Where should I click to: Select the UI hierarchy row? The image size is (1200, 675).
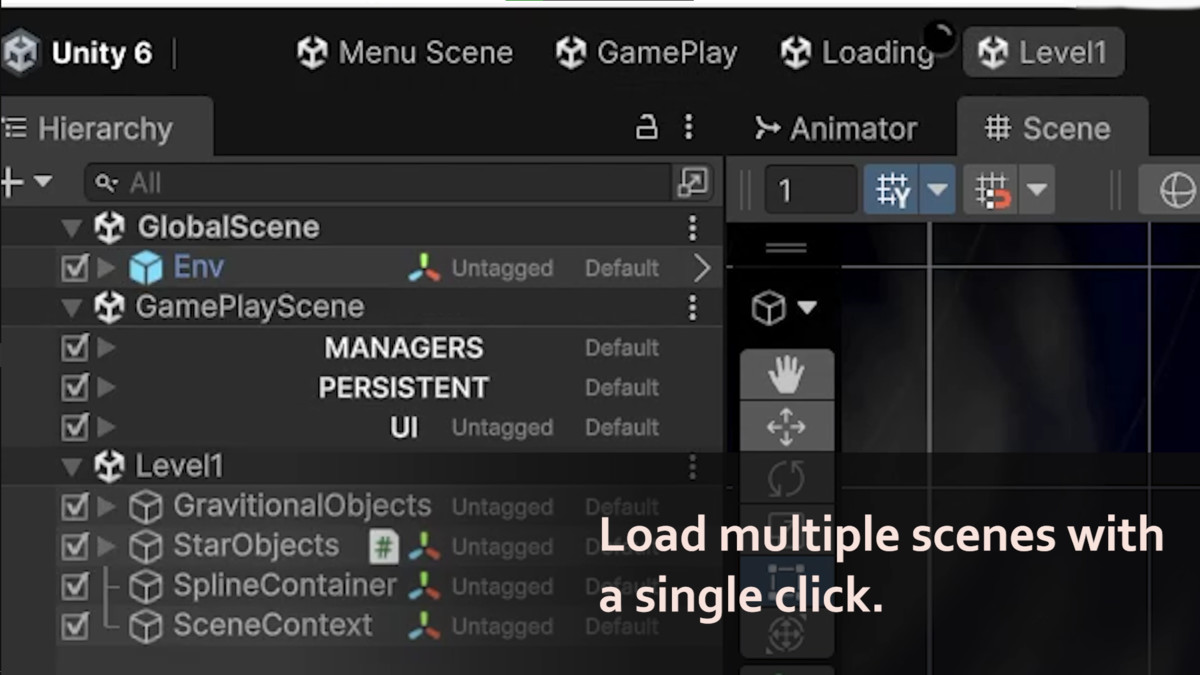click(x=360, y=428)
